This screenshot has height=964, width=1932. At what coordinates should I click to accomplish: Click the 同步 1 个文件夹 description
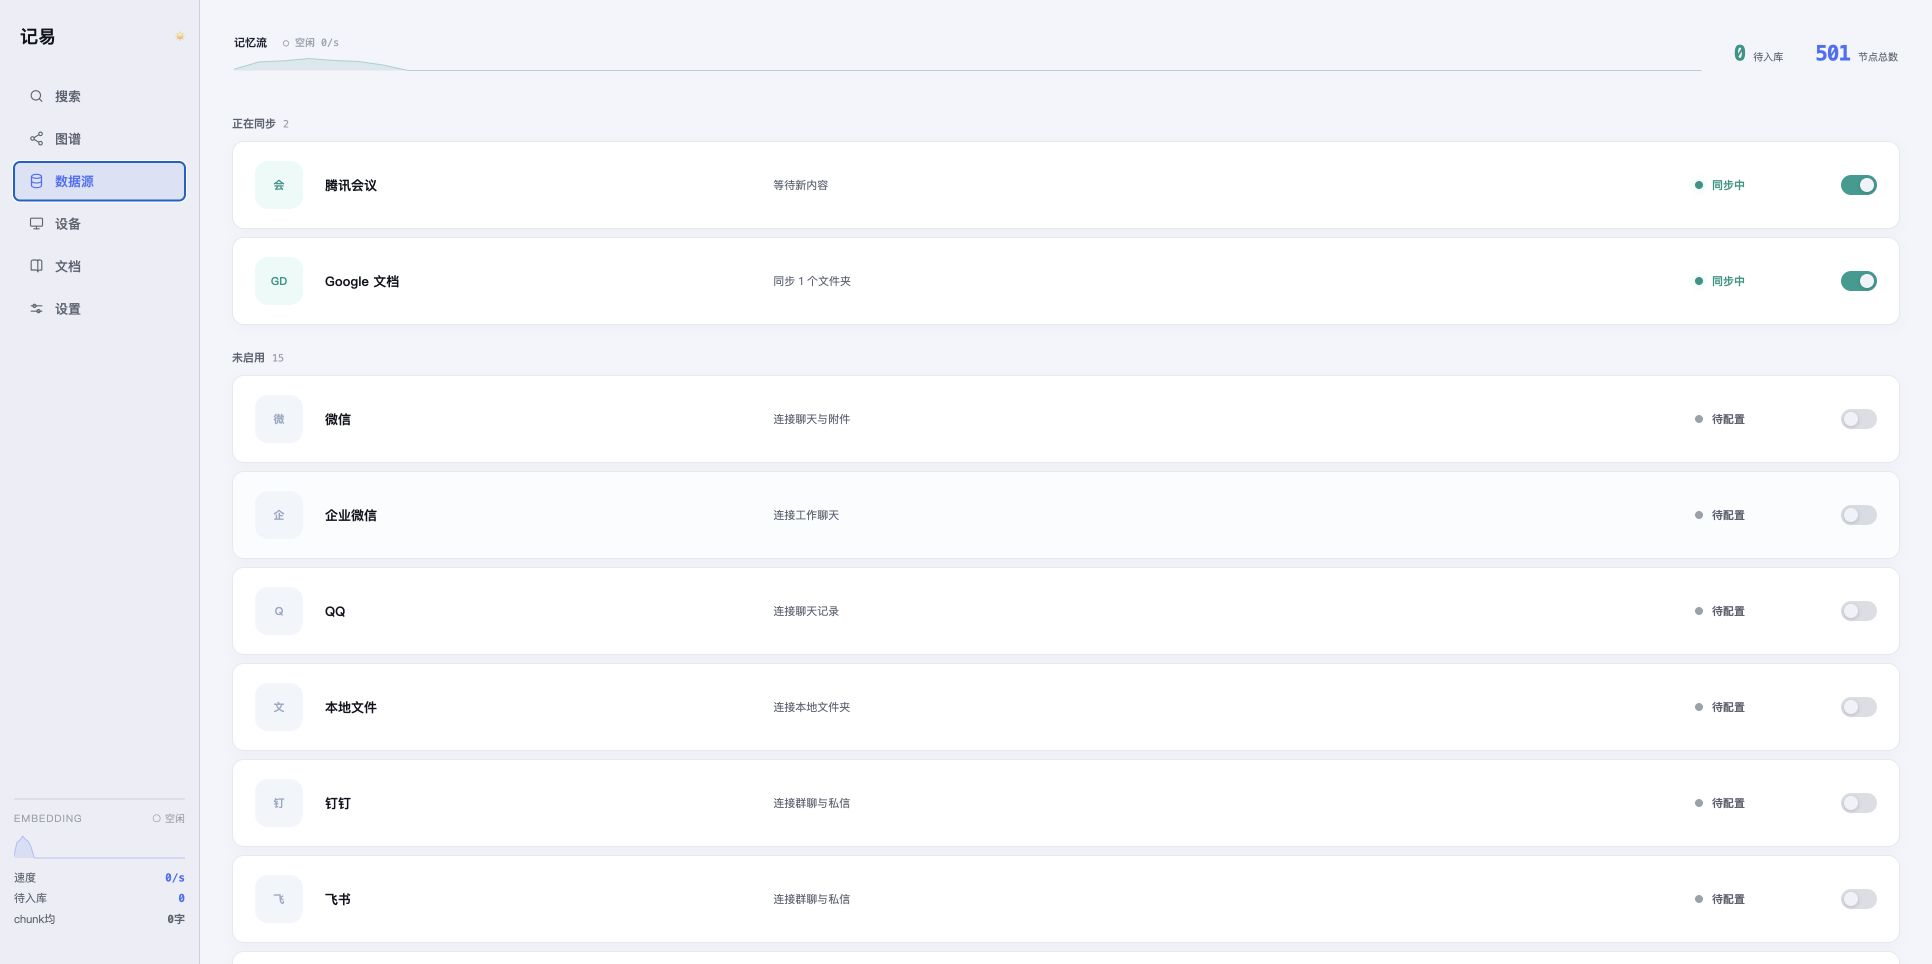click(x=812, y=281)
